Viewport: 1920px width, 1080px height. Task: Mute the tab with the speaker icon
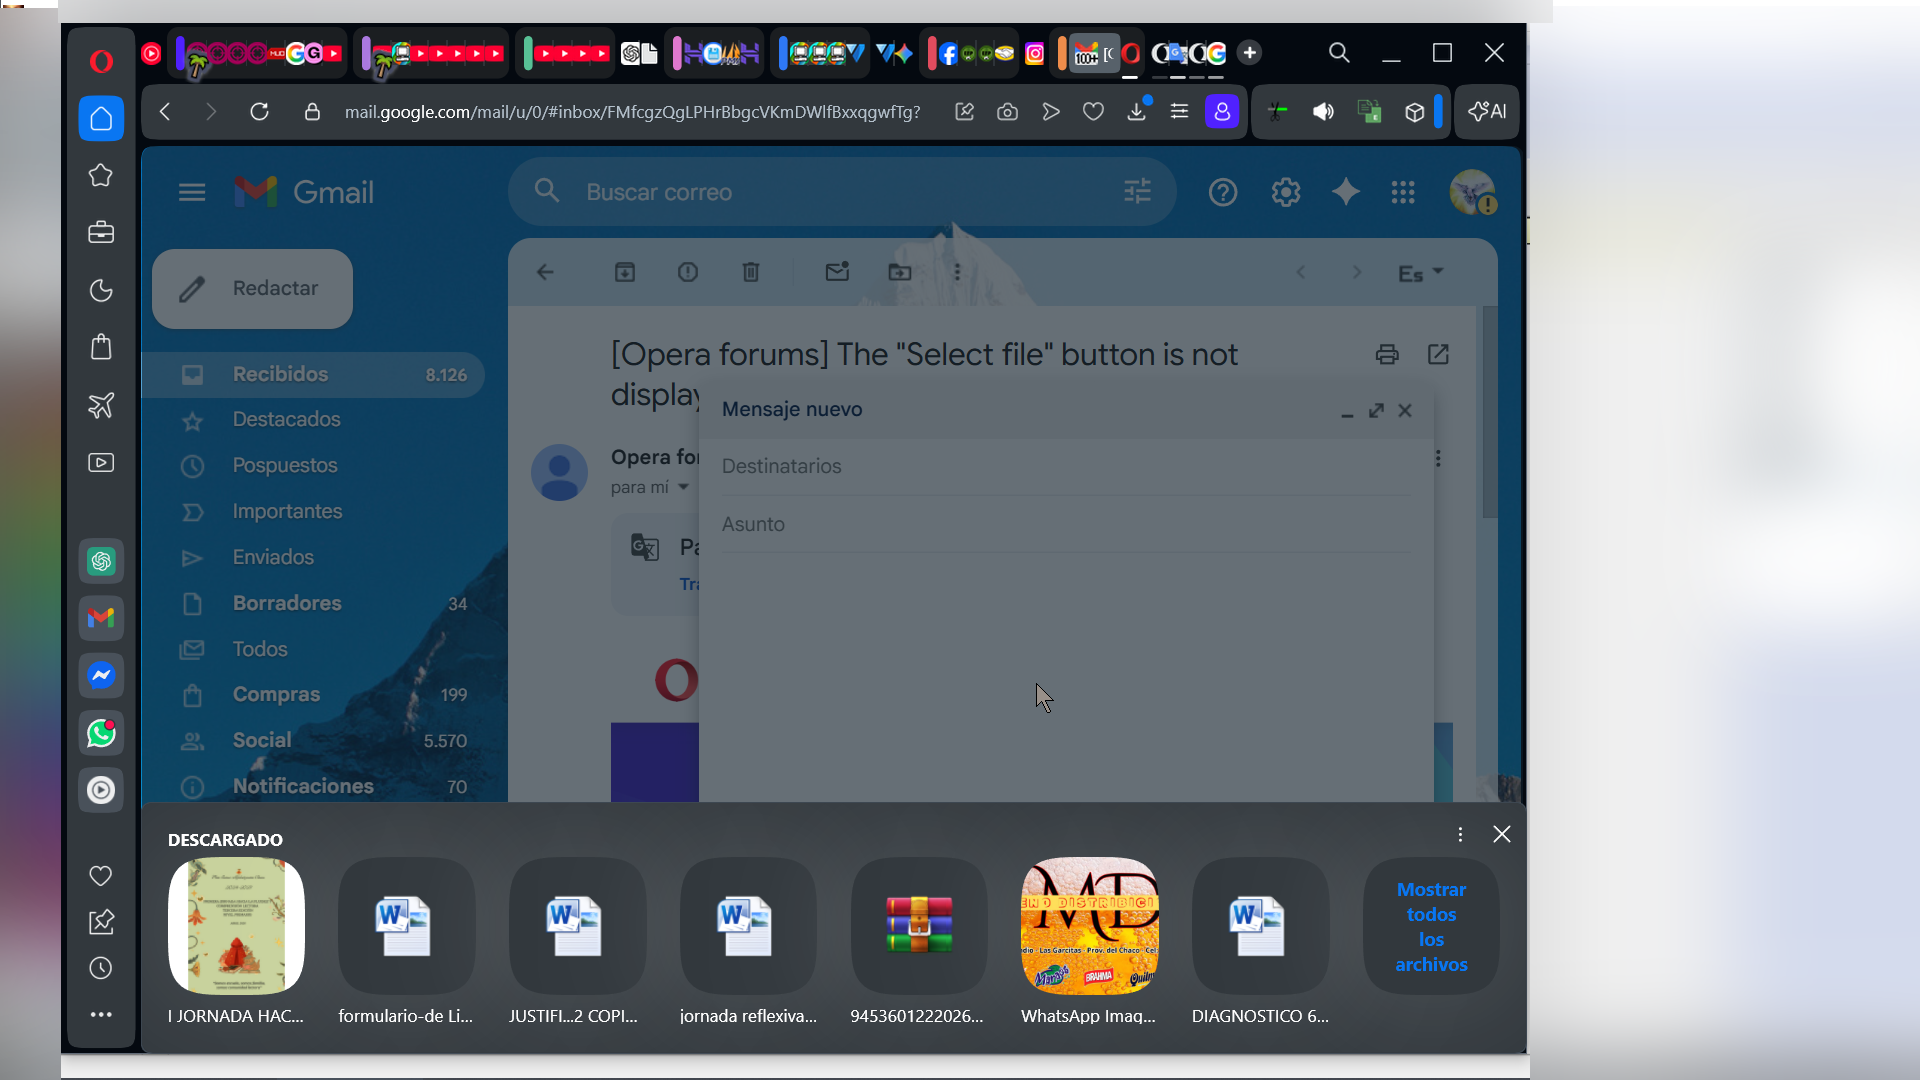point(1323,112)
